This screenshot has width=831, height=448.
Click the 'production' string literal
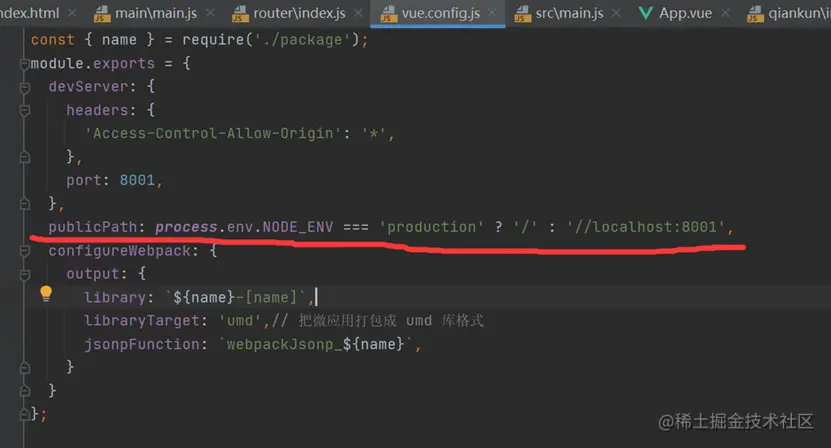click(431, 227)
